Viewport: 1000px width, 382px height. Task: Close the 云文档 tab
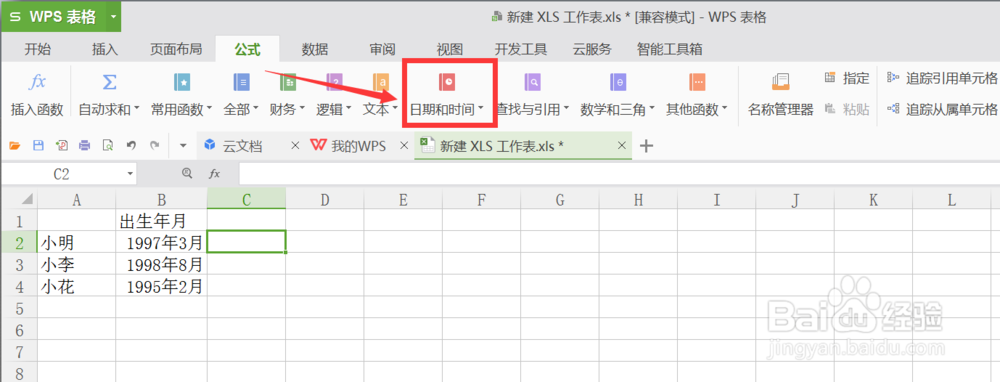point(295,146)
